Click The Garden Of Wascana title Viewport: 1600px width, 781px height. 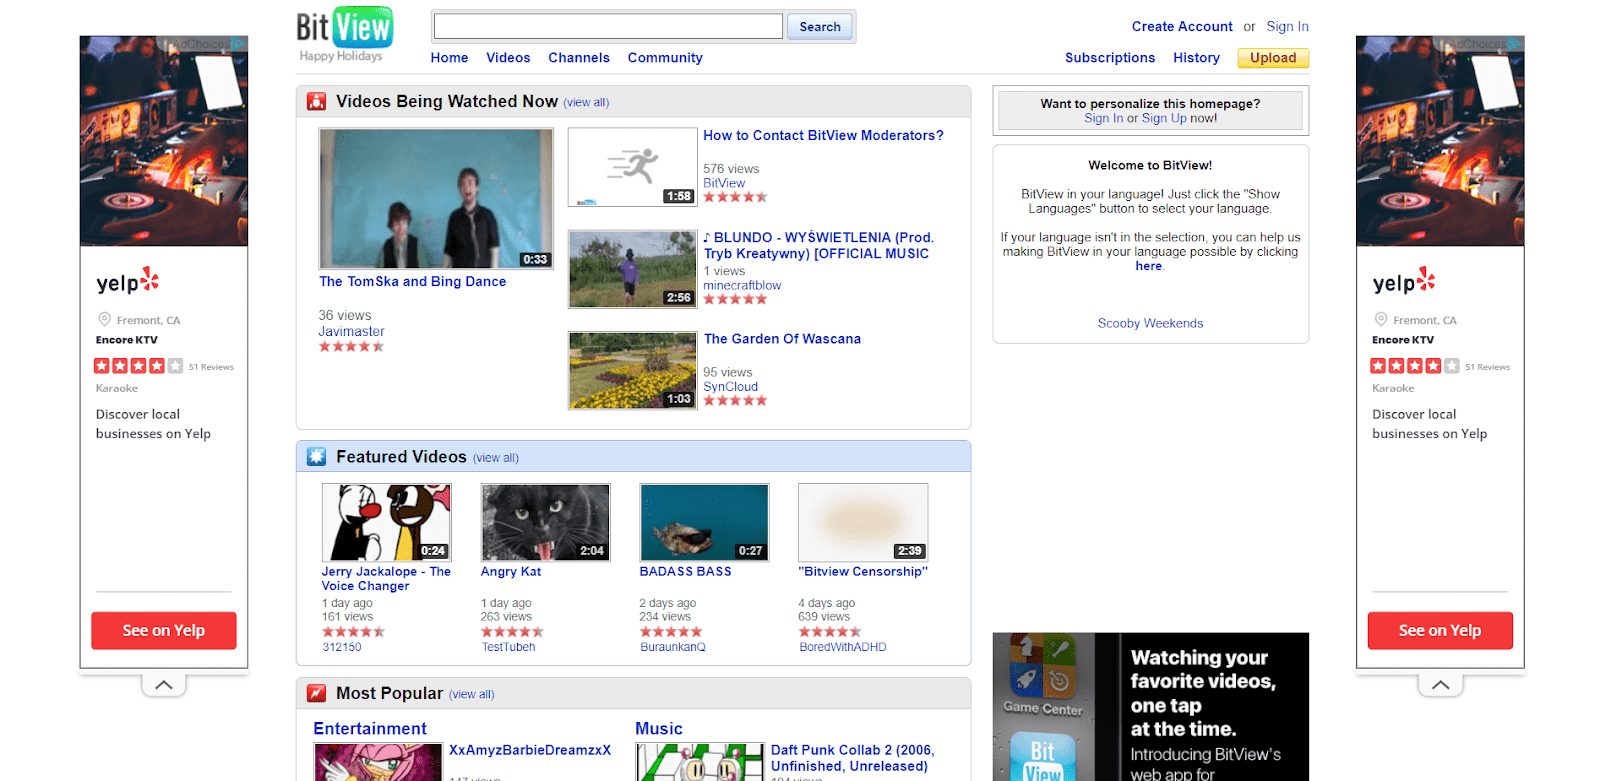click(782, 339)
